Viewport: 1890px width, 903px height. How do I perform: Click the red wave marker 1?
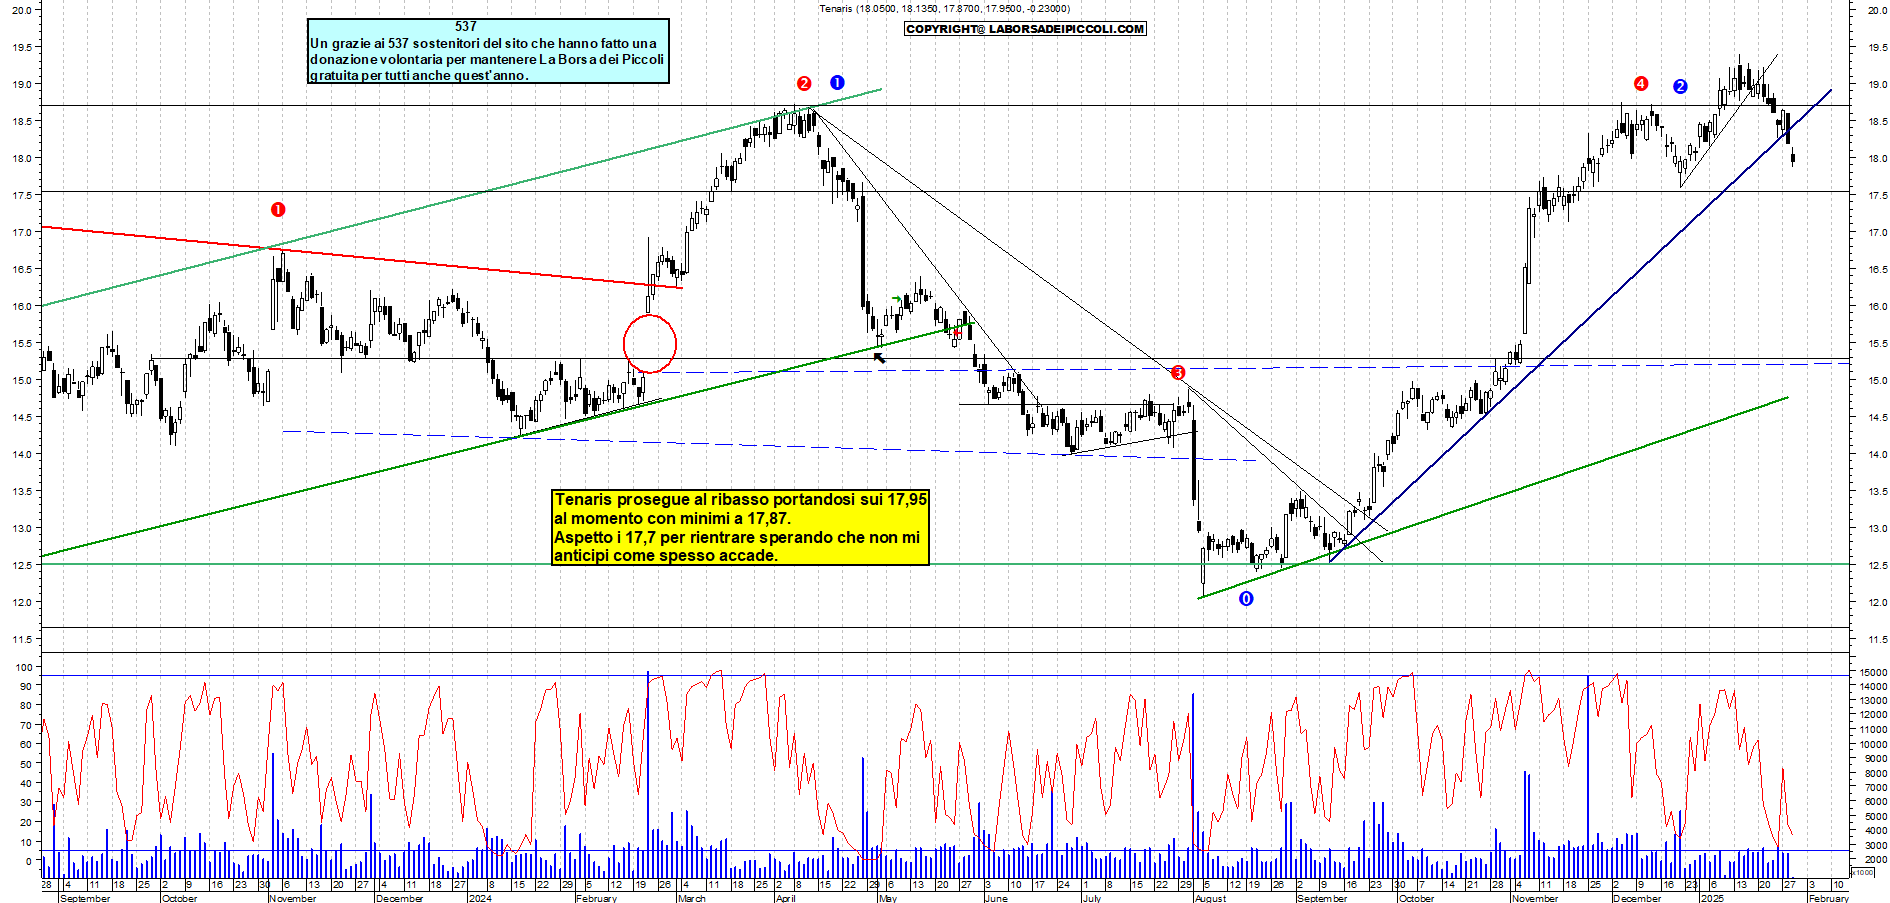tap(278, 210)
